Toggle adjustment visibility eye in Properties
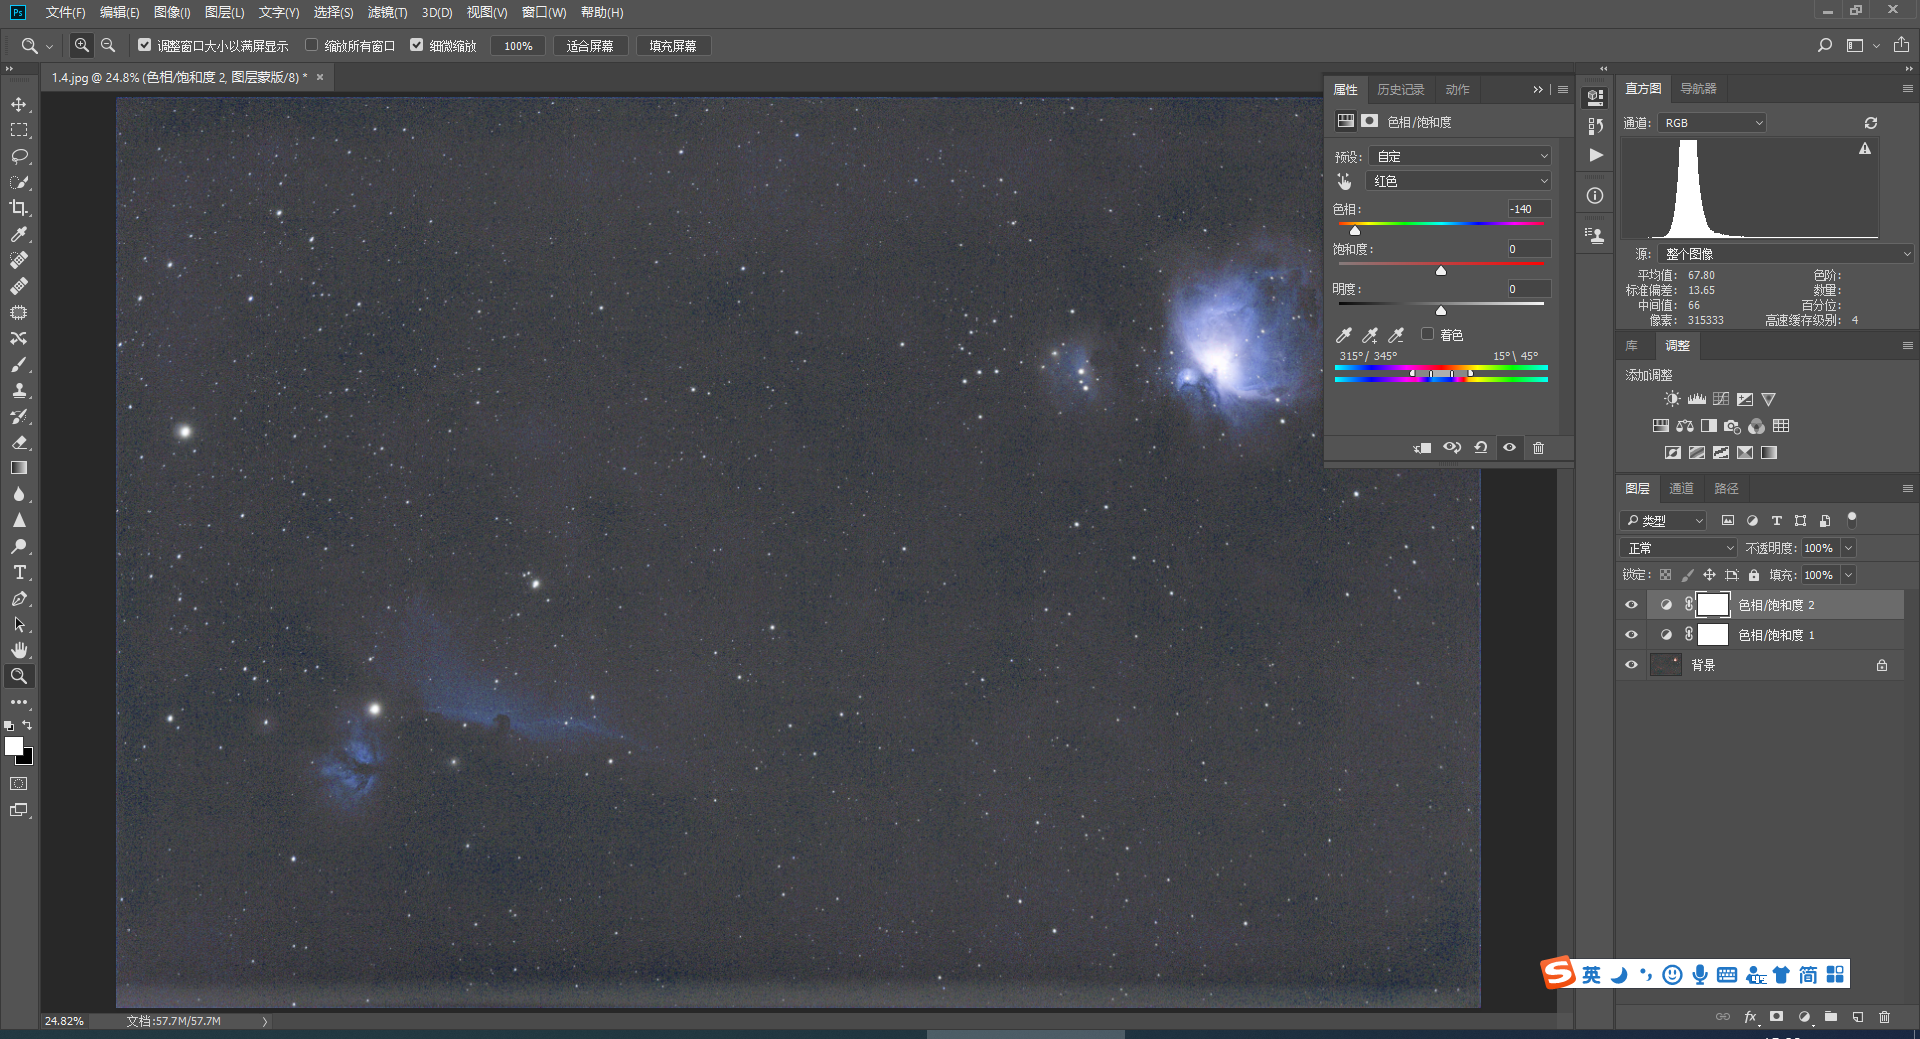The width and height of the screenshot is (1920, 1039). click(1509, 448)
